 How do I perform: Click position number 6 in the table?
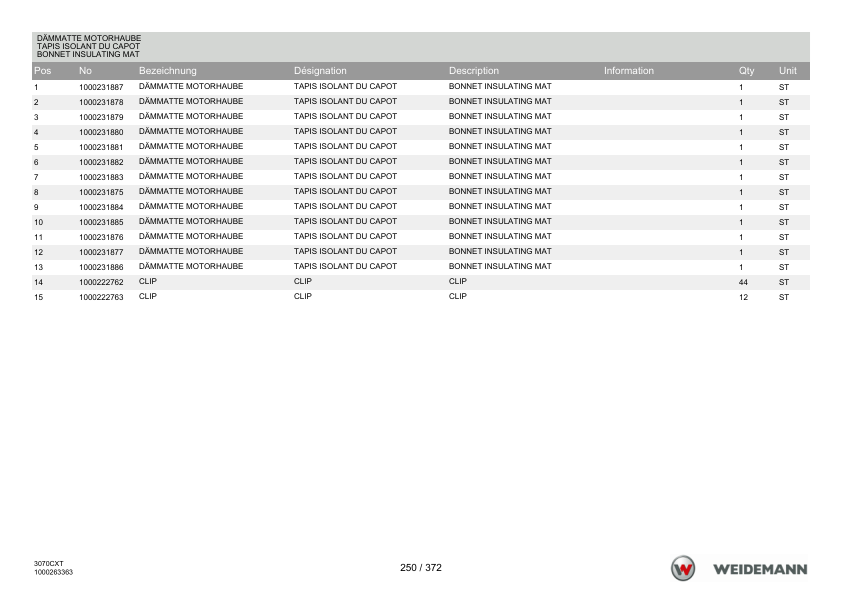[x=36, y=162]
